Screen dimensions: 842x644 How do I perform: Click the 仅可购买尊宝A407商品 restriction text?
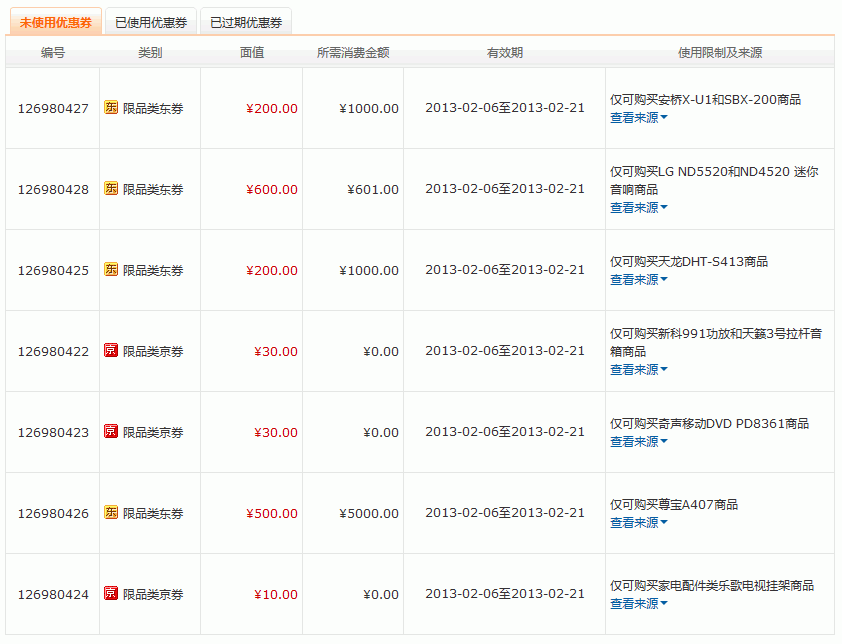[x=674, y=505]
